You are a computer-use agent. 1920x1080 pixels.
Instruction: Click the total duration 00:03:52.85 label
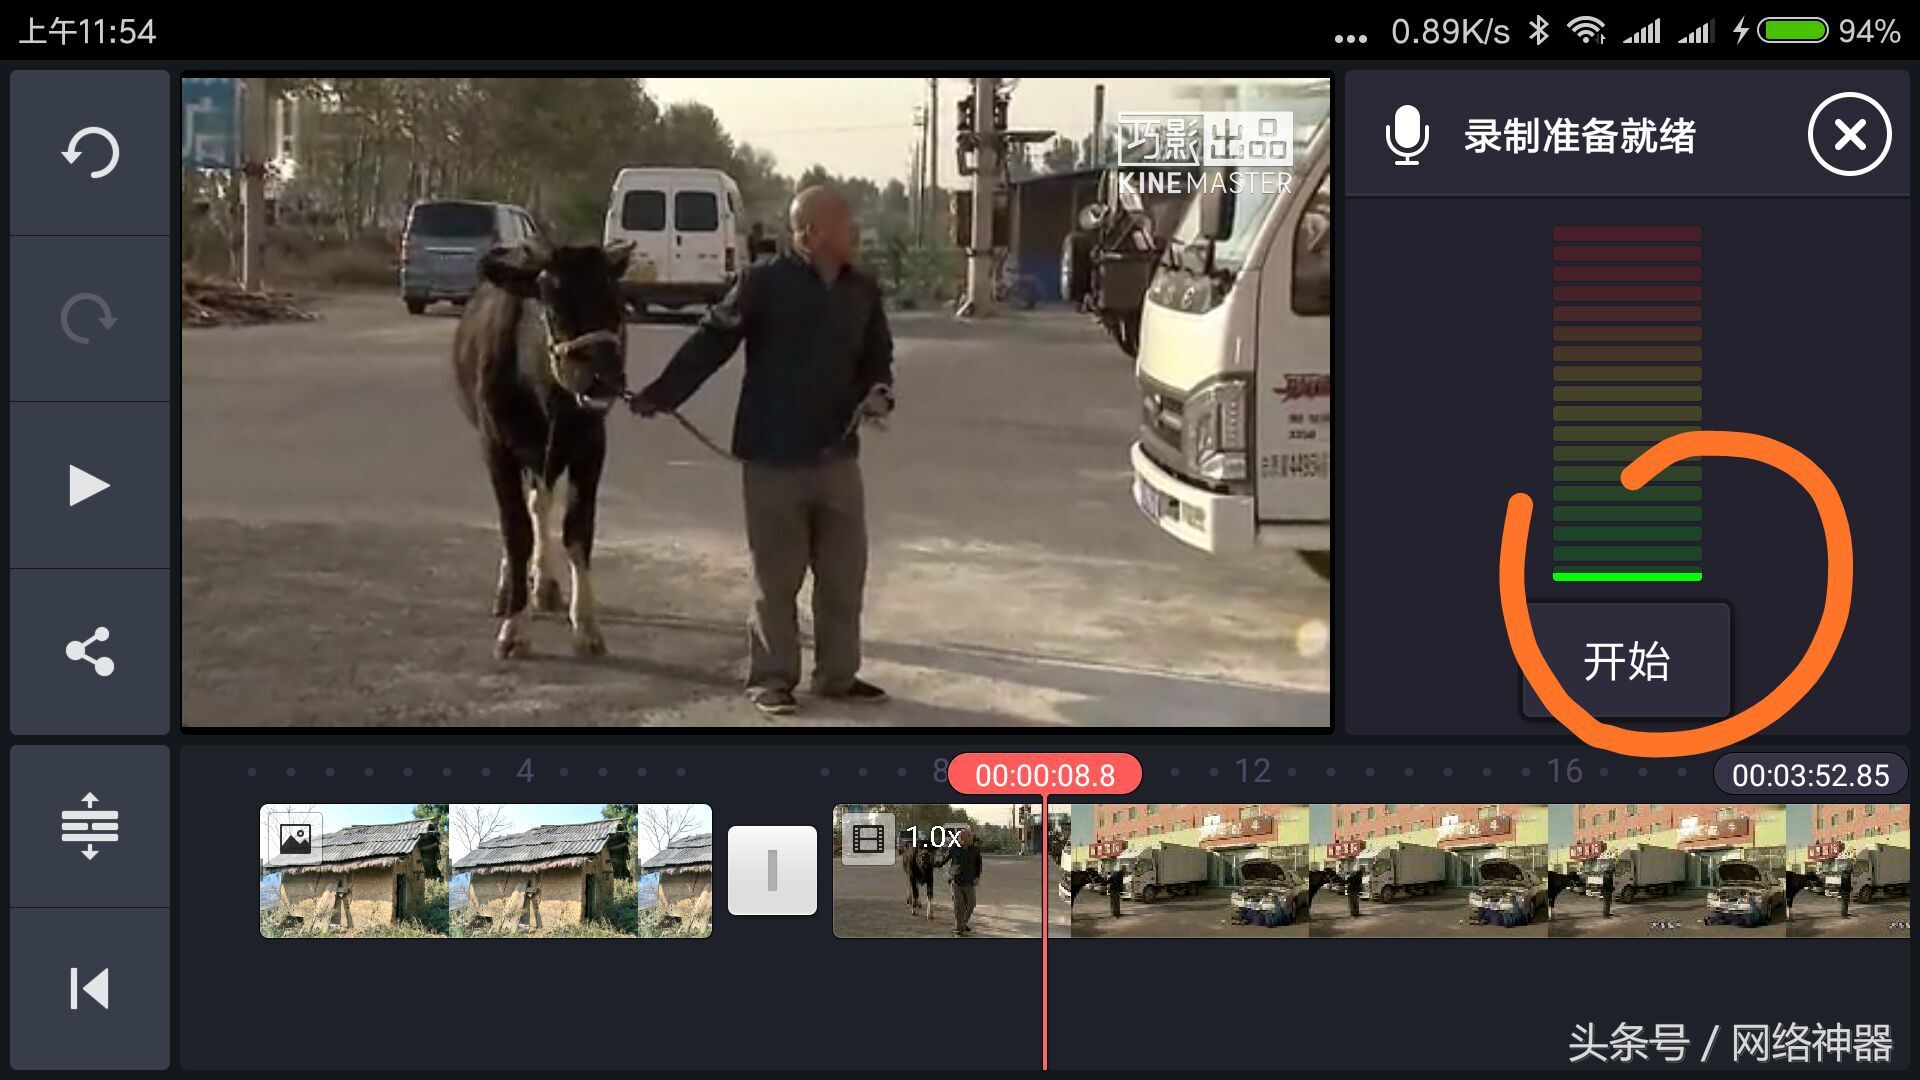tap(1810, 775)
